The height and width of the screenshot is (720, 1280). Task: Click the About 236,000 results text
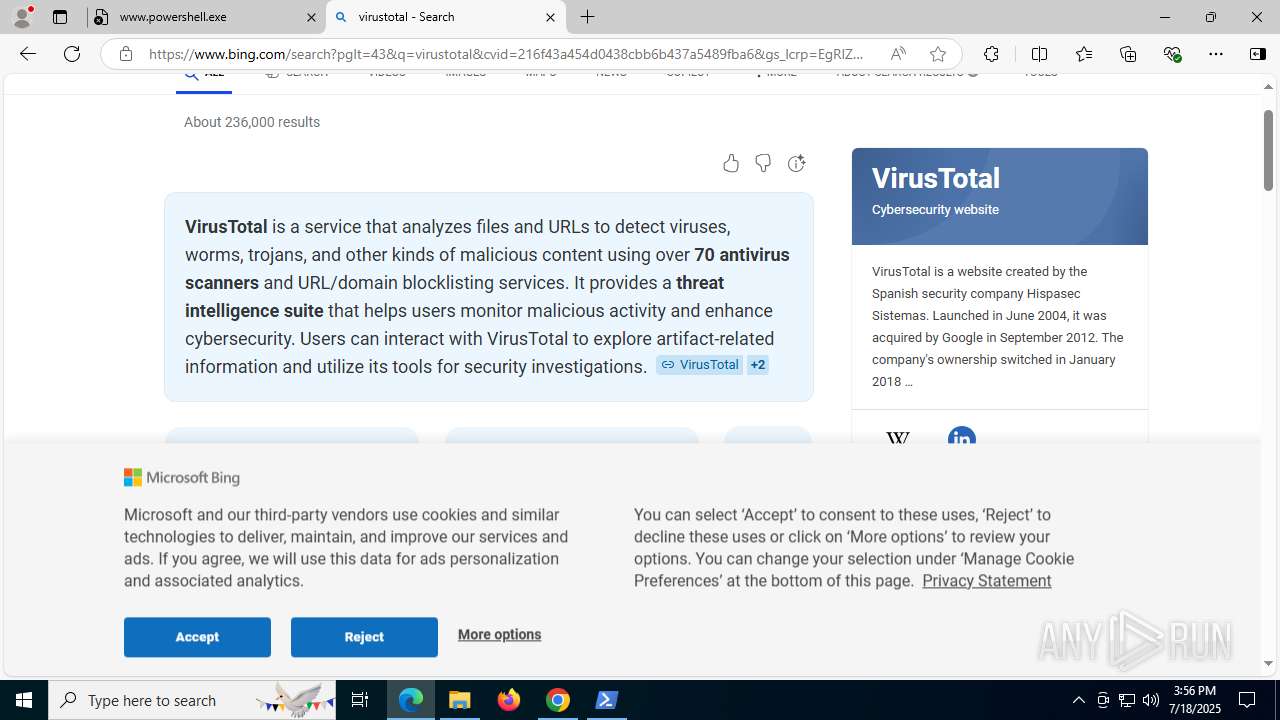tap(252, 122)
